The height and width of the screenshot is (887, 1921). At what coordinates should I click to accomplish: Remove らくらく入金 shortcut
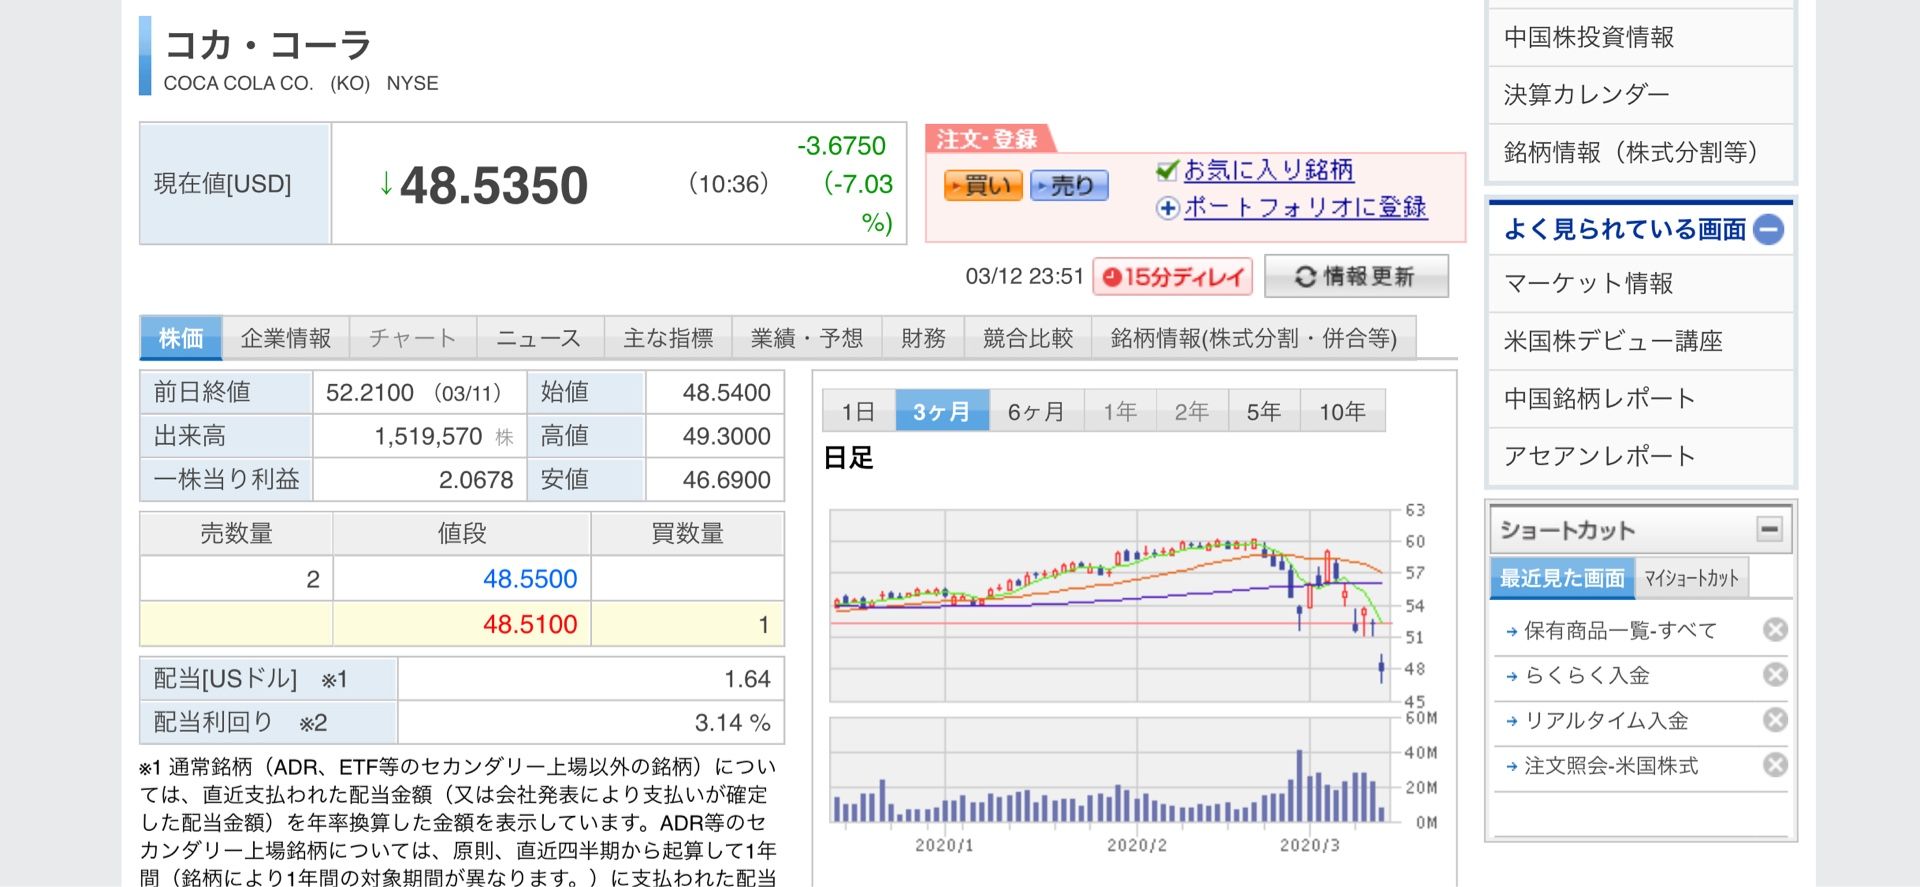coord(1775,675)
